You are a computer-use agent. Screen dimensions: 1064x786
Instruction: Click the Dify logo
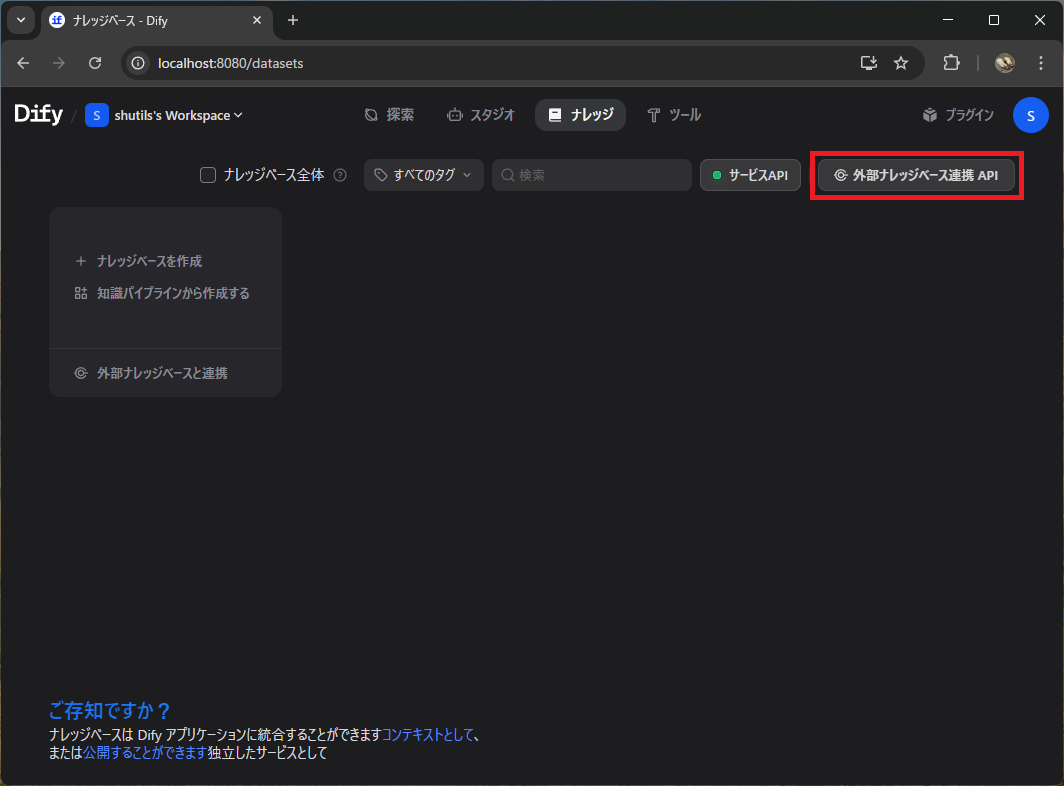[x=38, y=115]
